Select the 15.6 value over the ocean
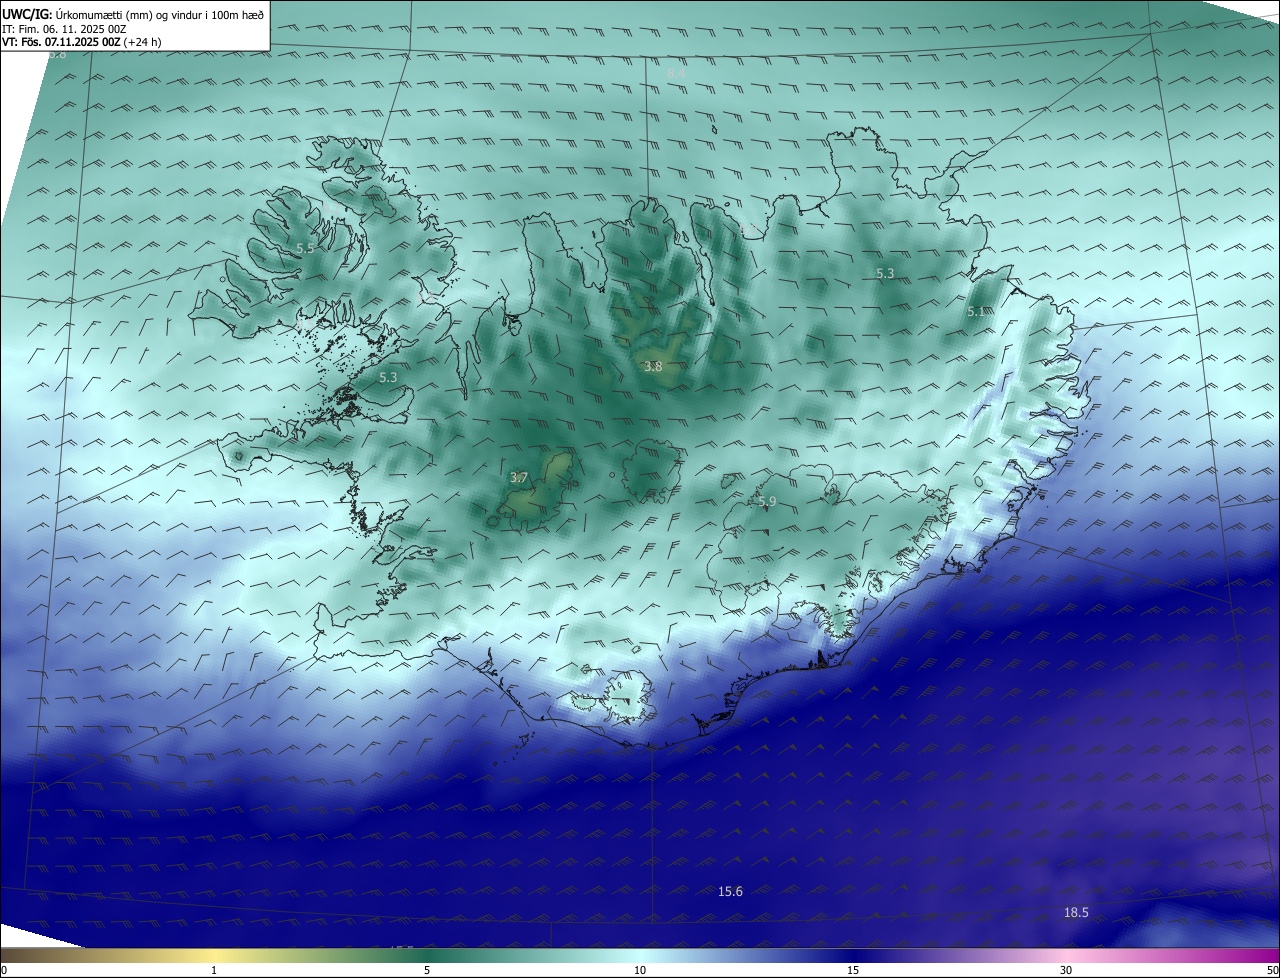This screenshot has height=978, width=1280. pyautogui.click(x=731, y=891)
